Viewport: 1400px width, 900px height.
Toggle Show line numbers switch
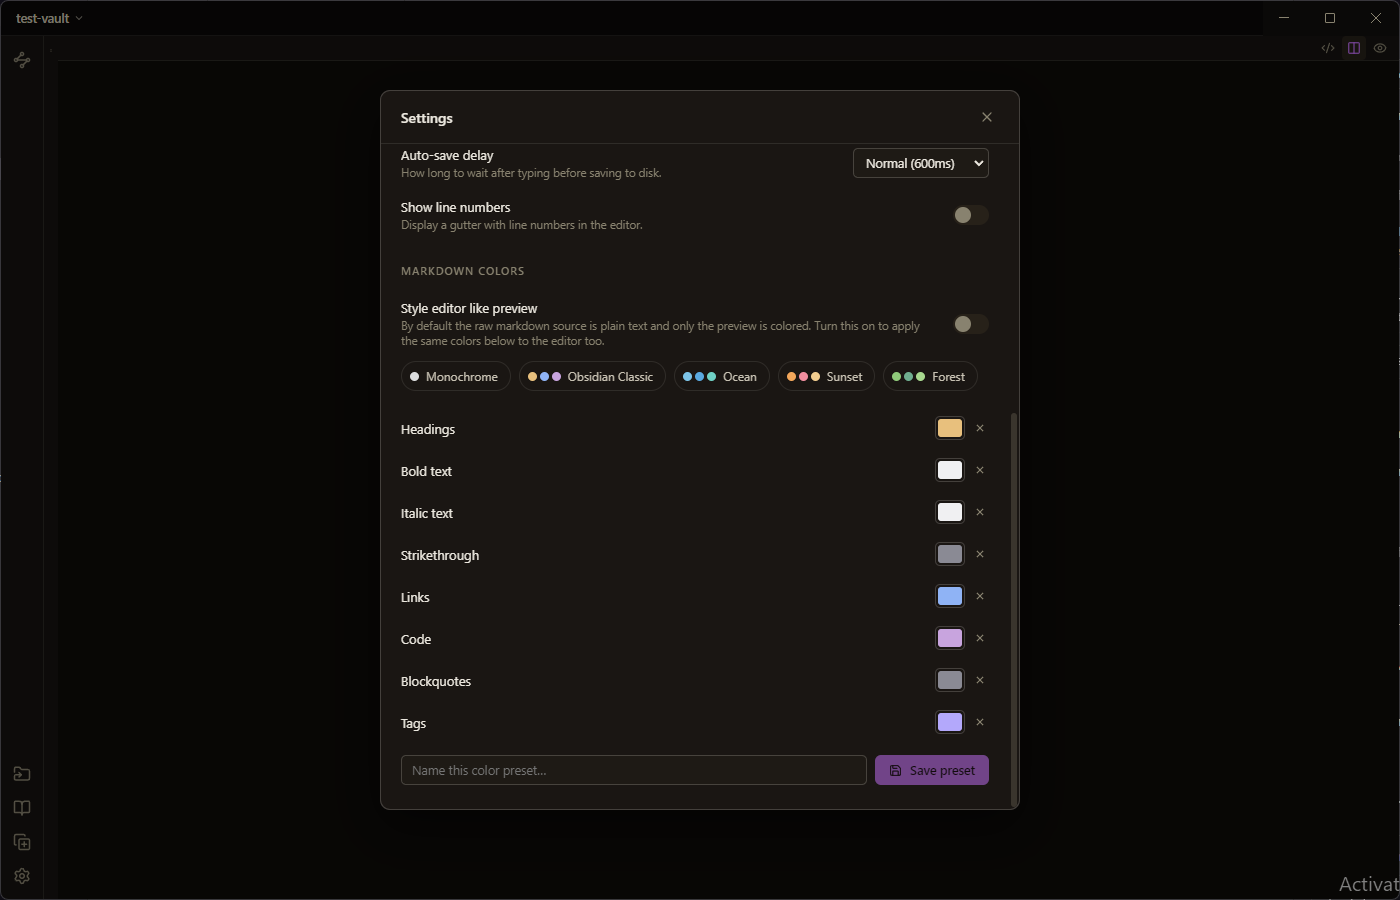tap(970, 215)
